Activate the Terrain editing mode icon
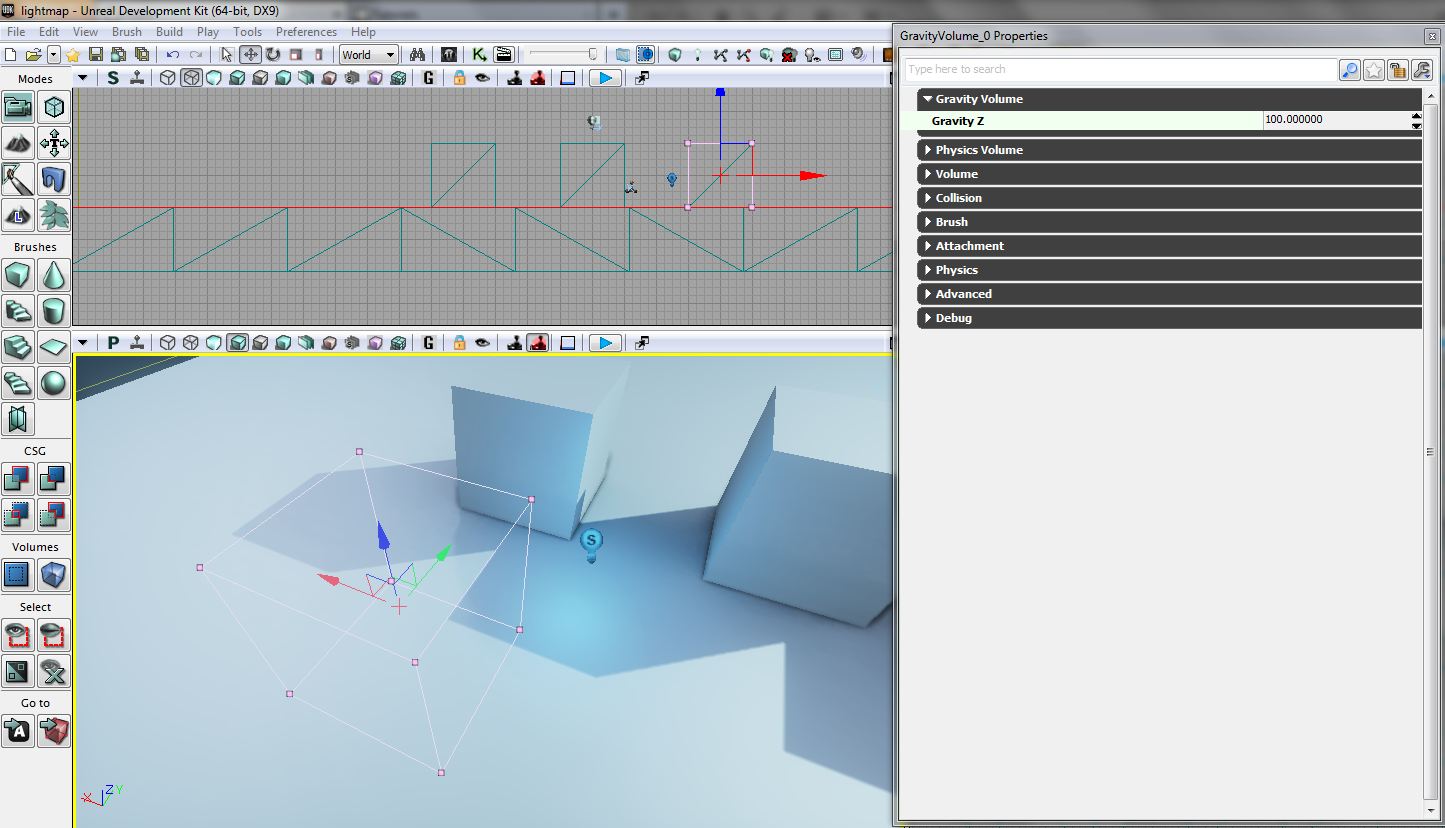Screen dimensions: 1445x828 point(18,143)
